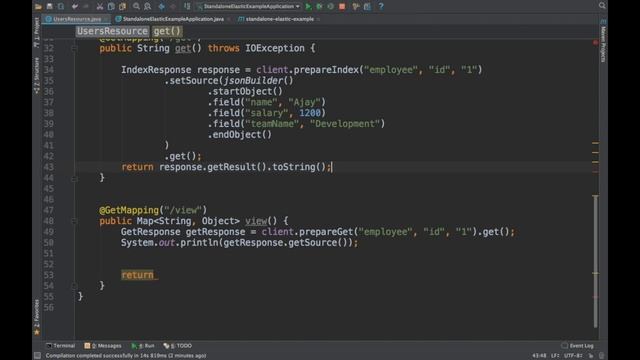Image resolution: width=640 pixels, height=360 pixels.
Task: Open the Run tool window
Action: pyautogui.click(x=143, y=346)
